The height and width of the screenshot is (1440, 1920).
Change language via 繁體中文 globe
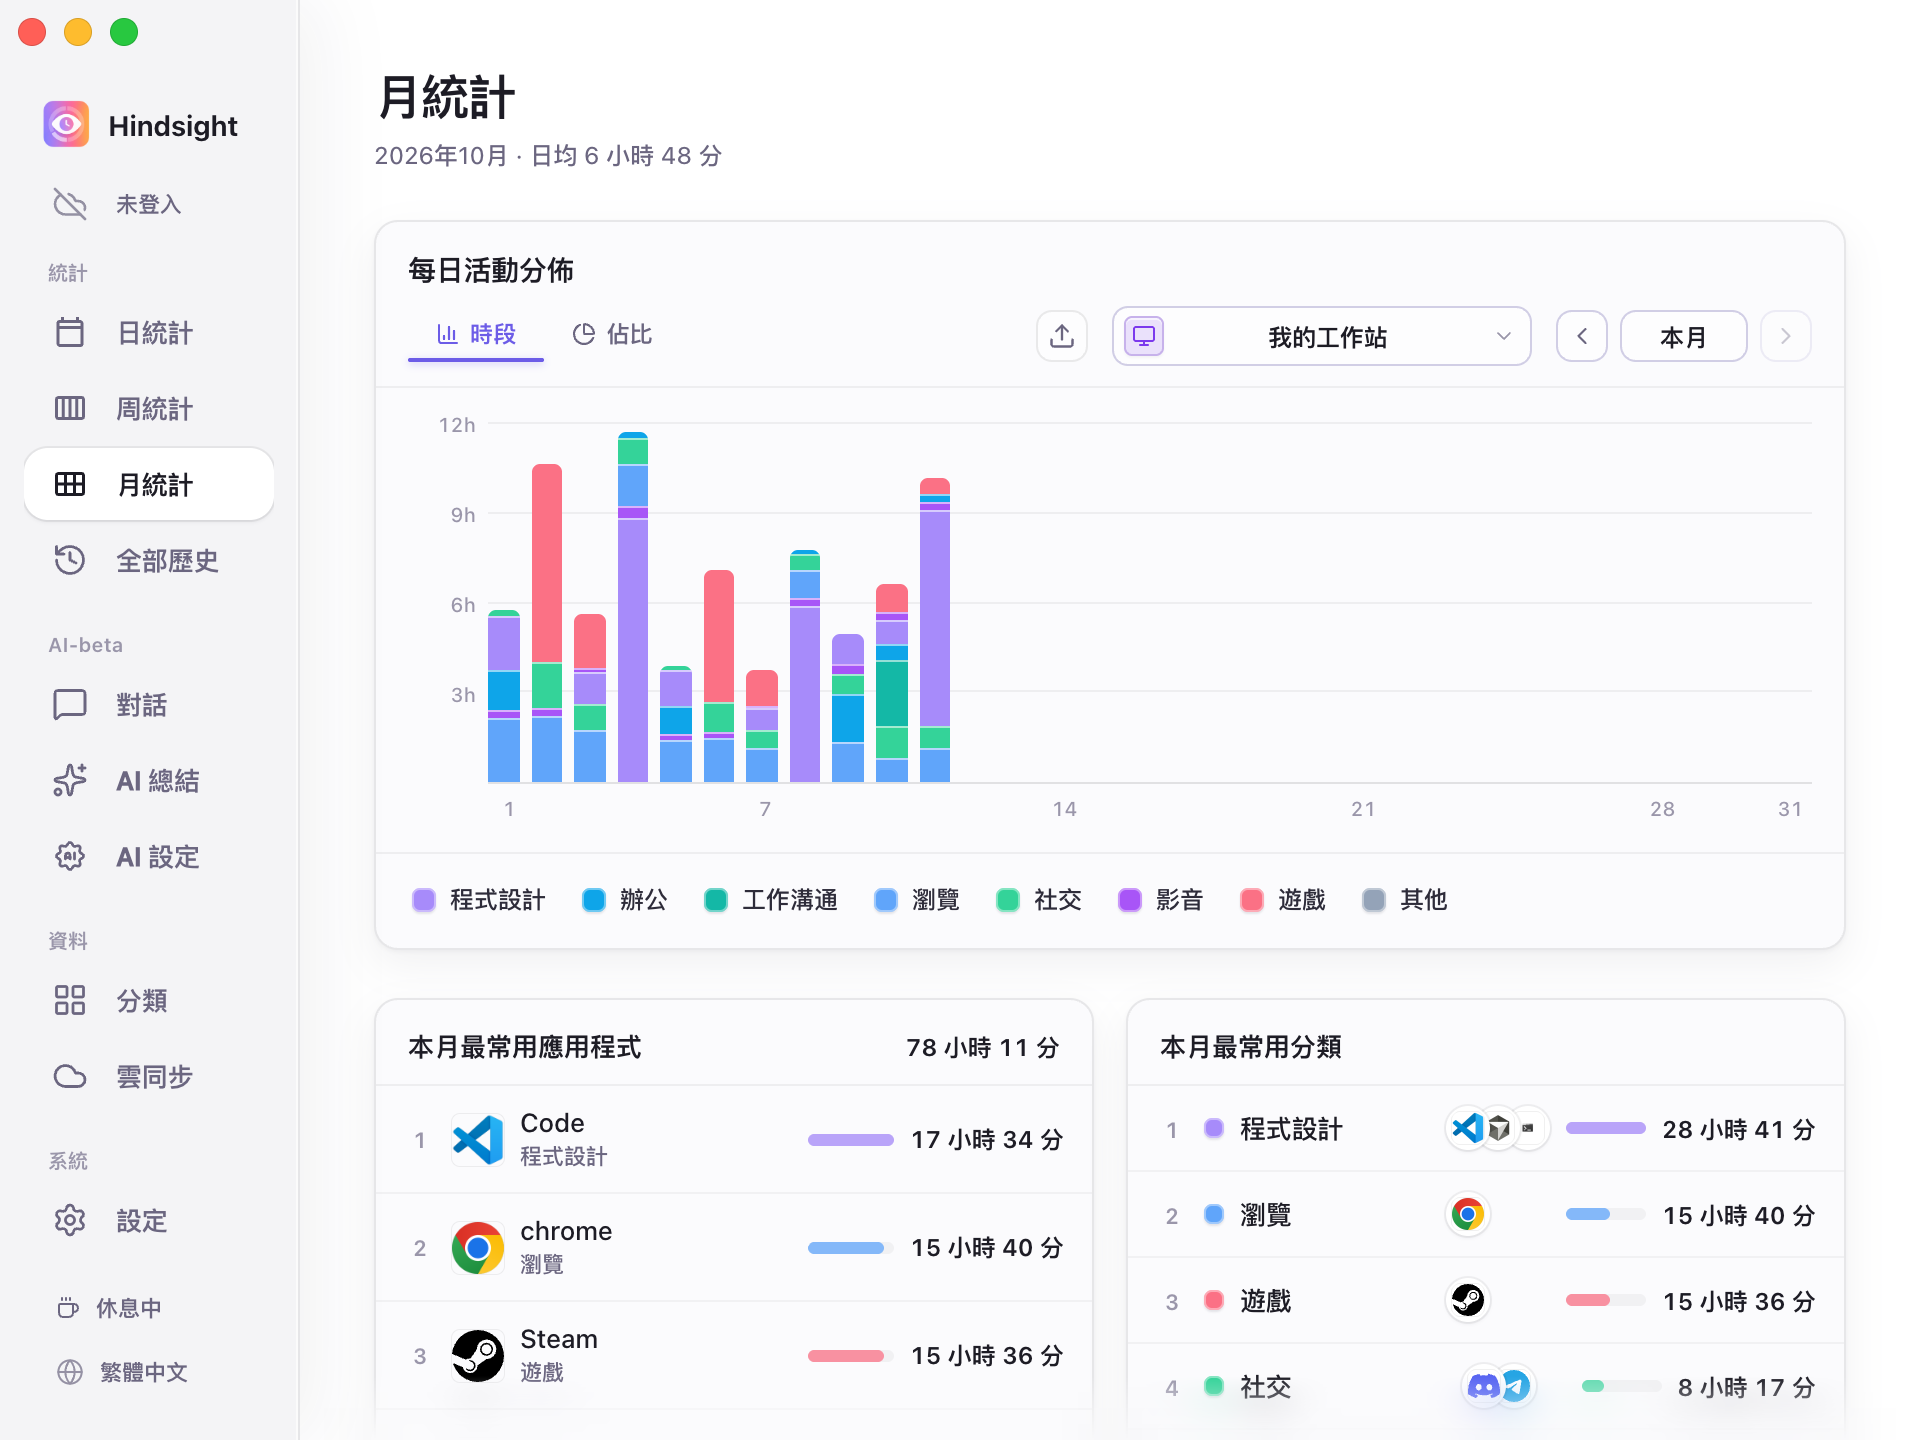click(x=123, y=1372)
